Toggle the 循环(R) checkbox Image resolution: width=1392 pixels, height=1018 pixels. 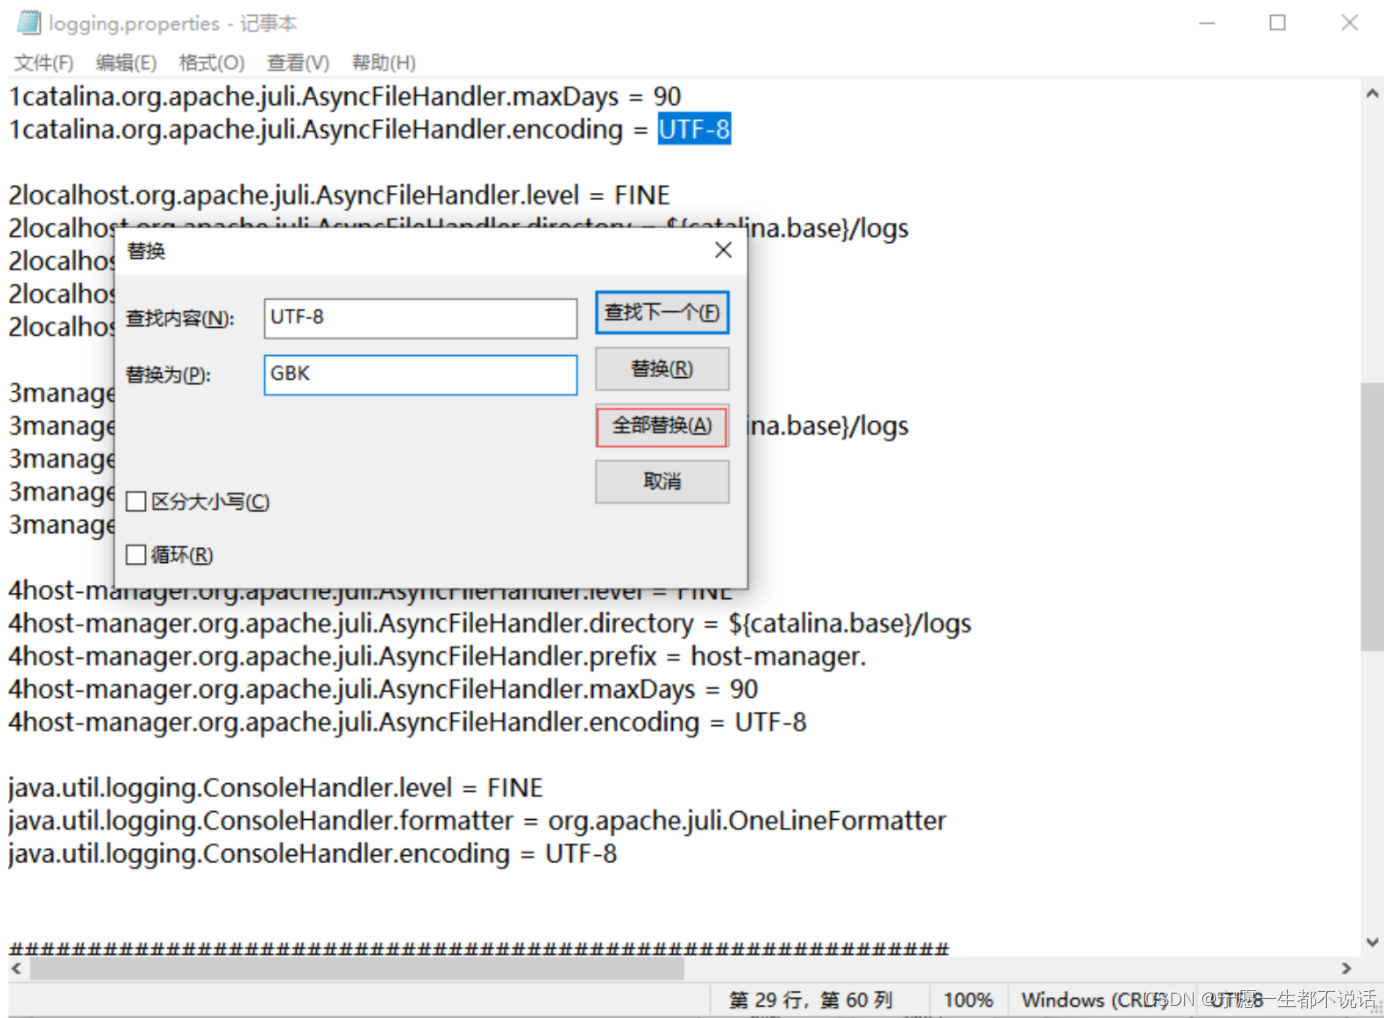pyautogui.click(x=137, y=555)
